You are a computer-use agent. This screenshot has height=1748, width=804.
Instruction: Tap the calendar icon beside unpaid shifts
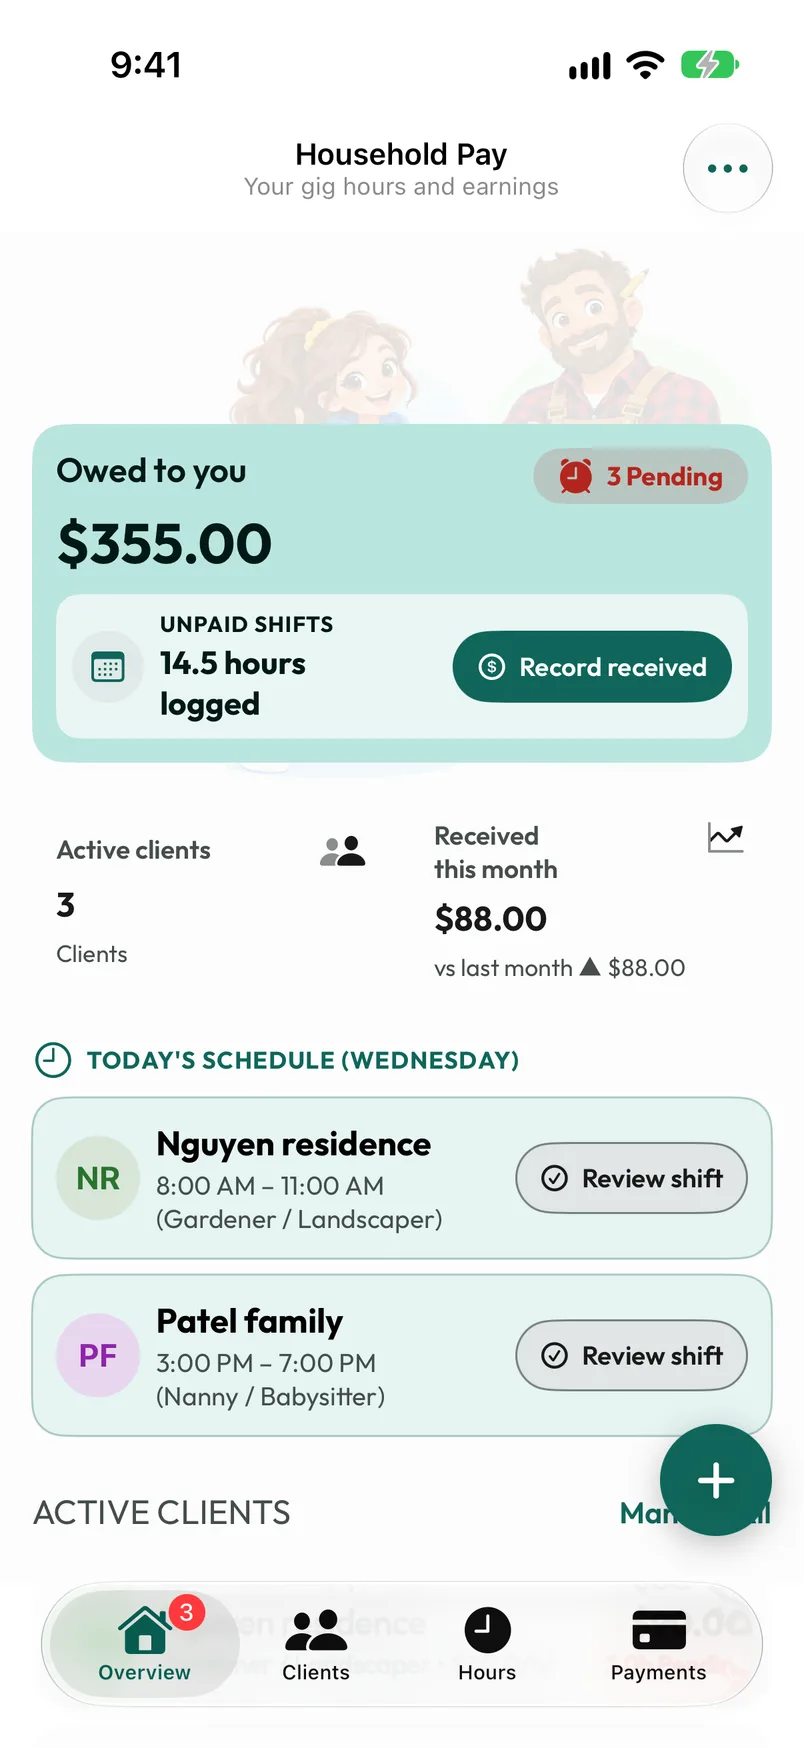tap(108, 667)
